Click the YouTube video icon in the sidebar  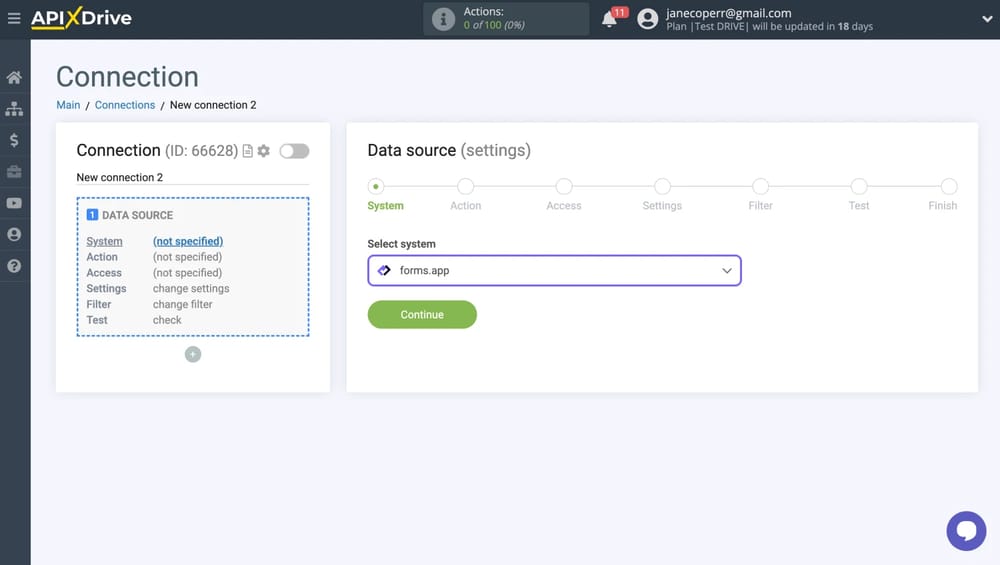(14, 203)
